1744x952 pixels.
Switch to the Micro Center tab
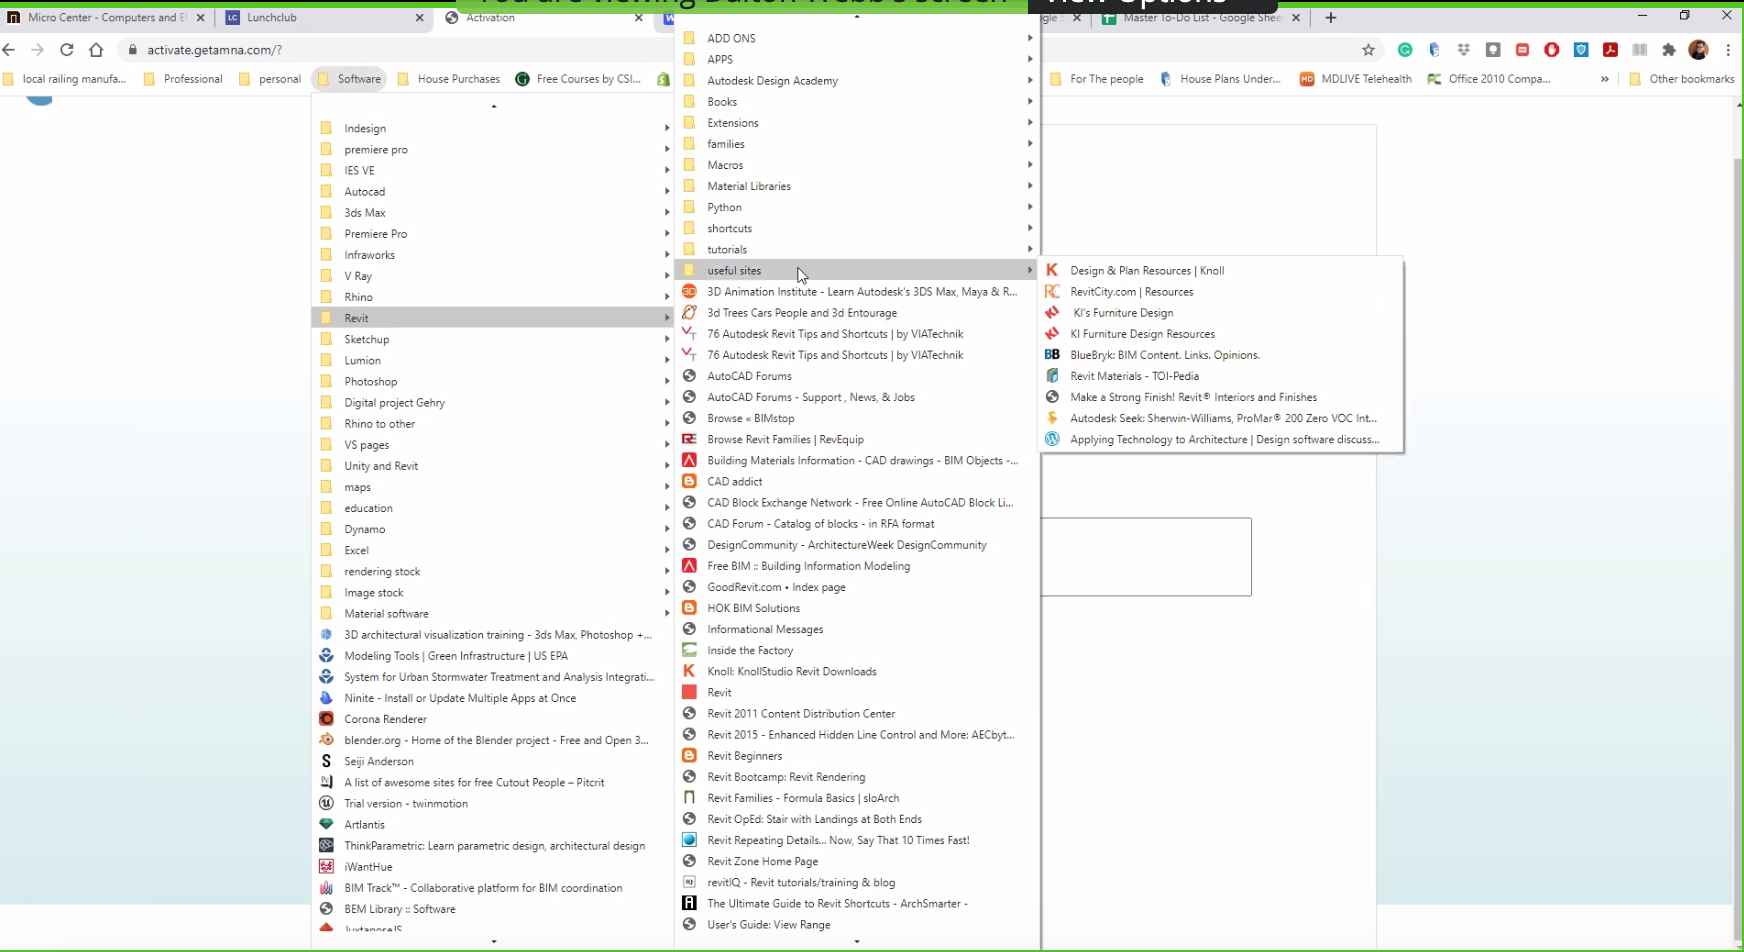click(x=104, y=17)
